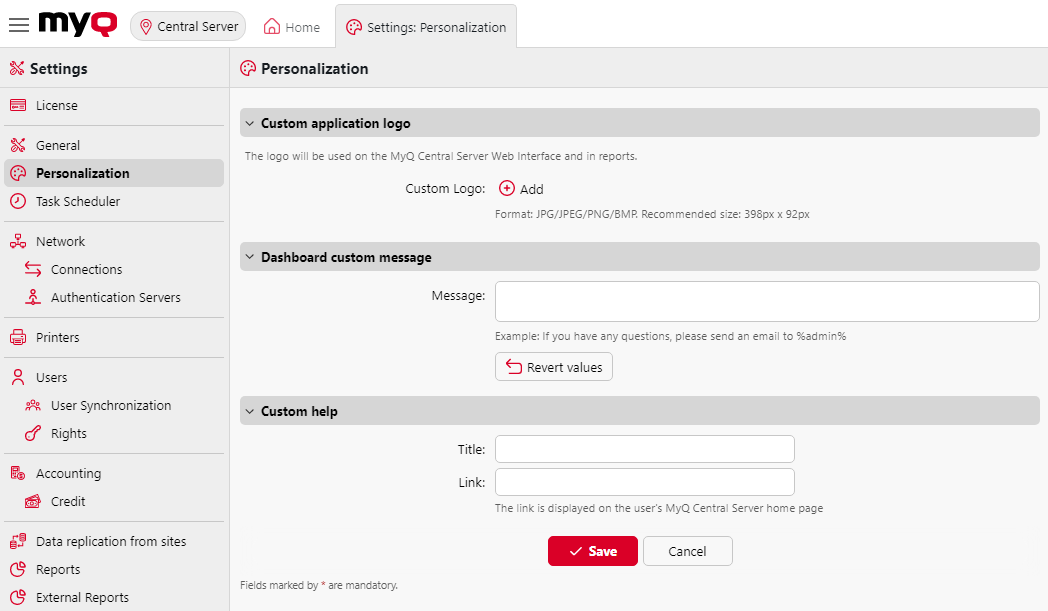Click inside the Message text field
Screen dimensions: 1048x611
point(766,300)
